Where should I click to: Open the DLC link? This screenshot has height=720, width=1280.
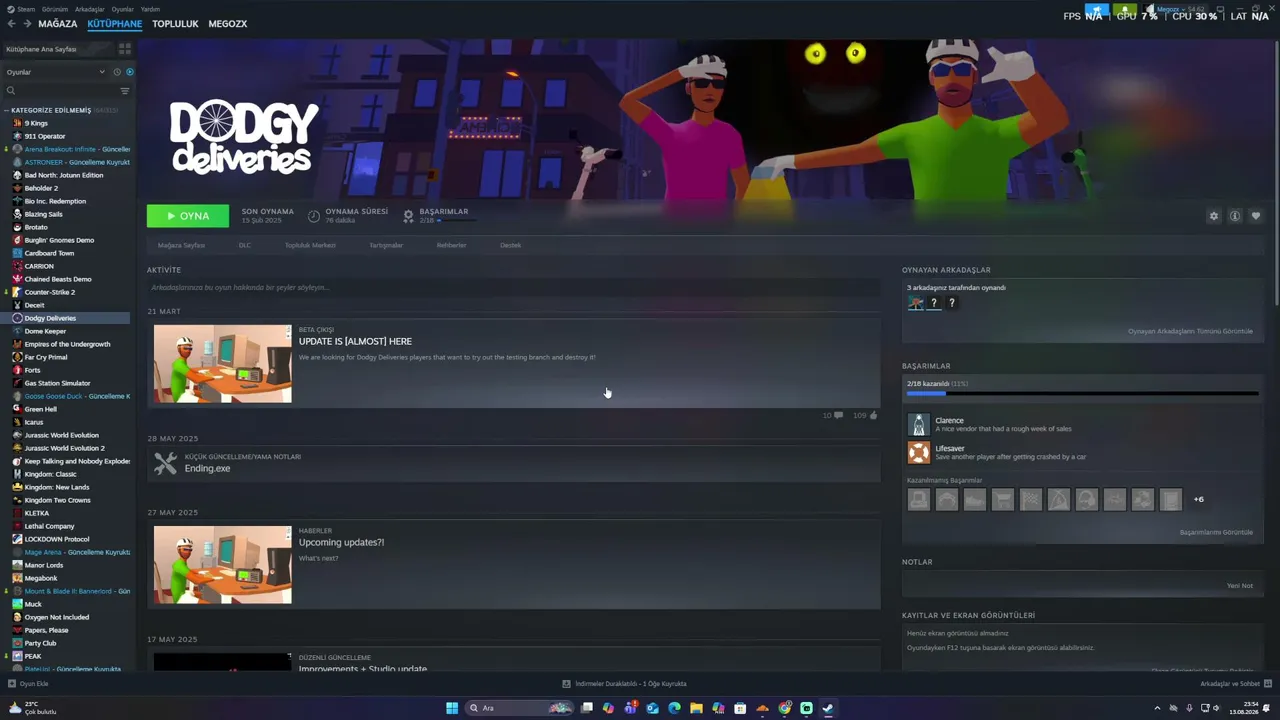tap(245, 245)
